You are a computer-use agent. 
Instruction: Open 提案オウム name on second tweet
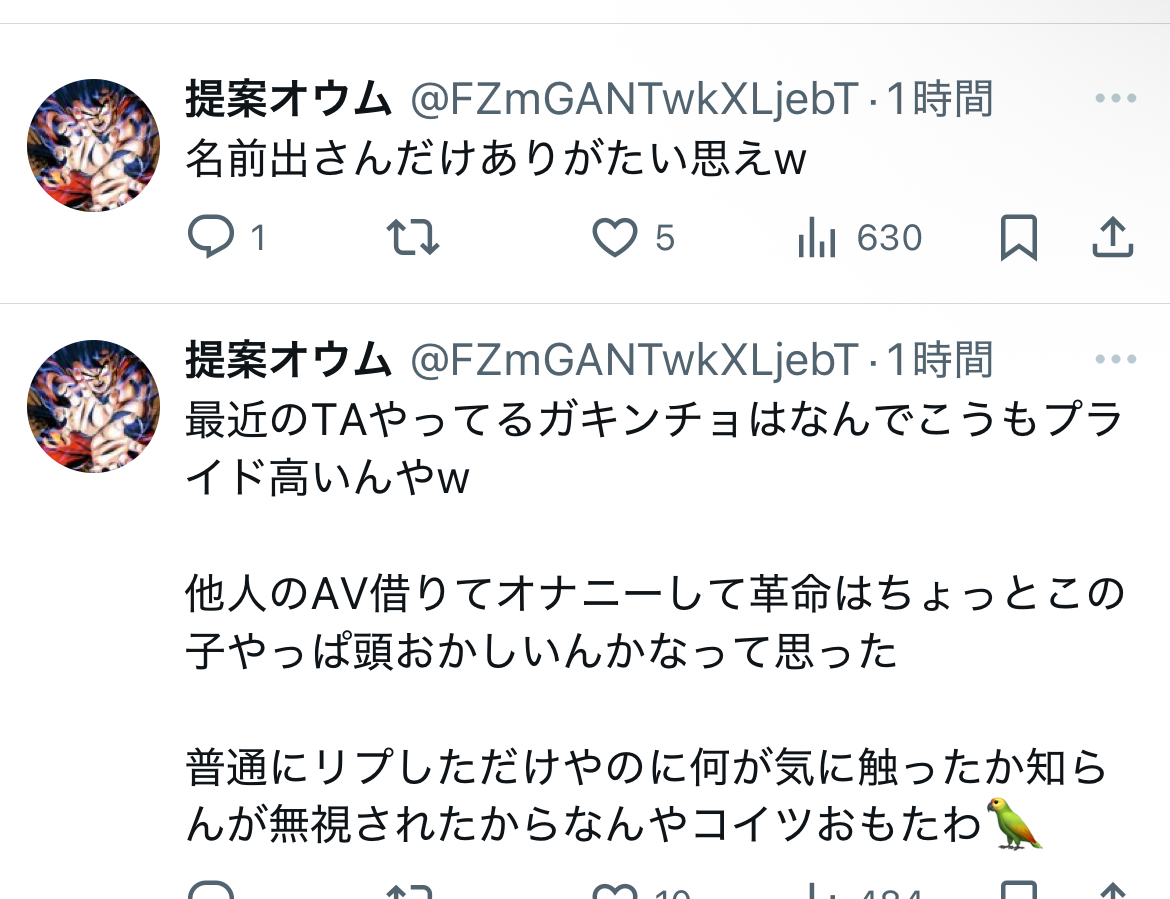[x=289, y=360]
